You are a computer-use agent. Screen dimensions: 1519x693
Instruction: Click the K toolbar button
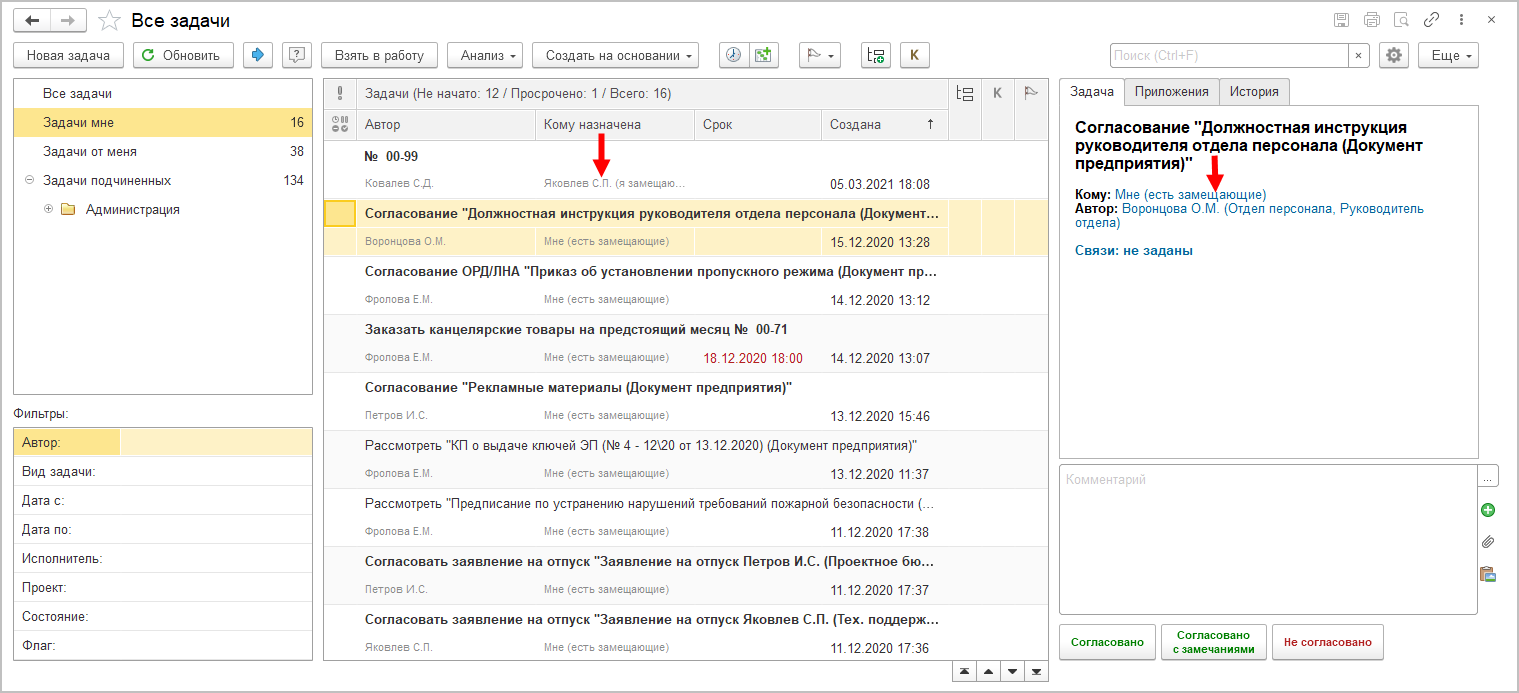[x=915, y=55]
